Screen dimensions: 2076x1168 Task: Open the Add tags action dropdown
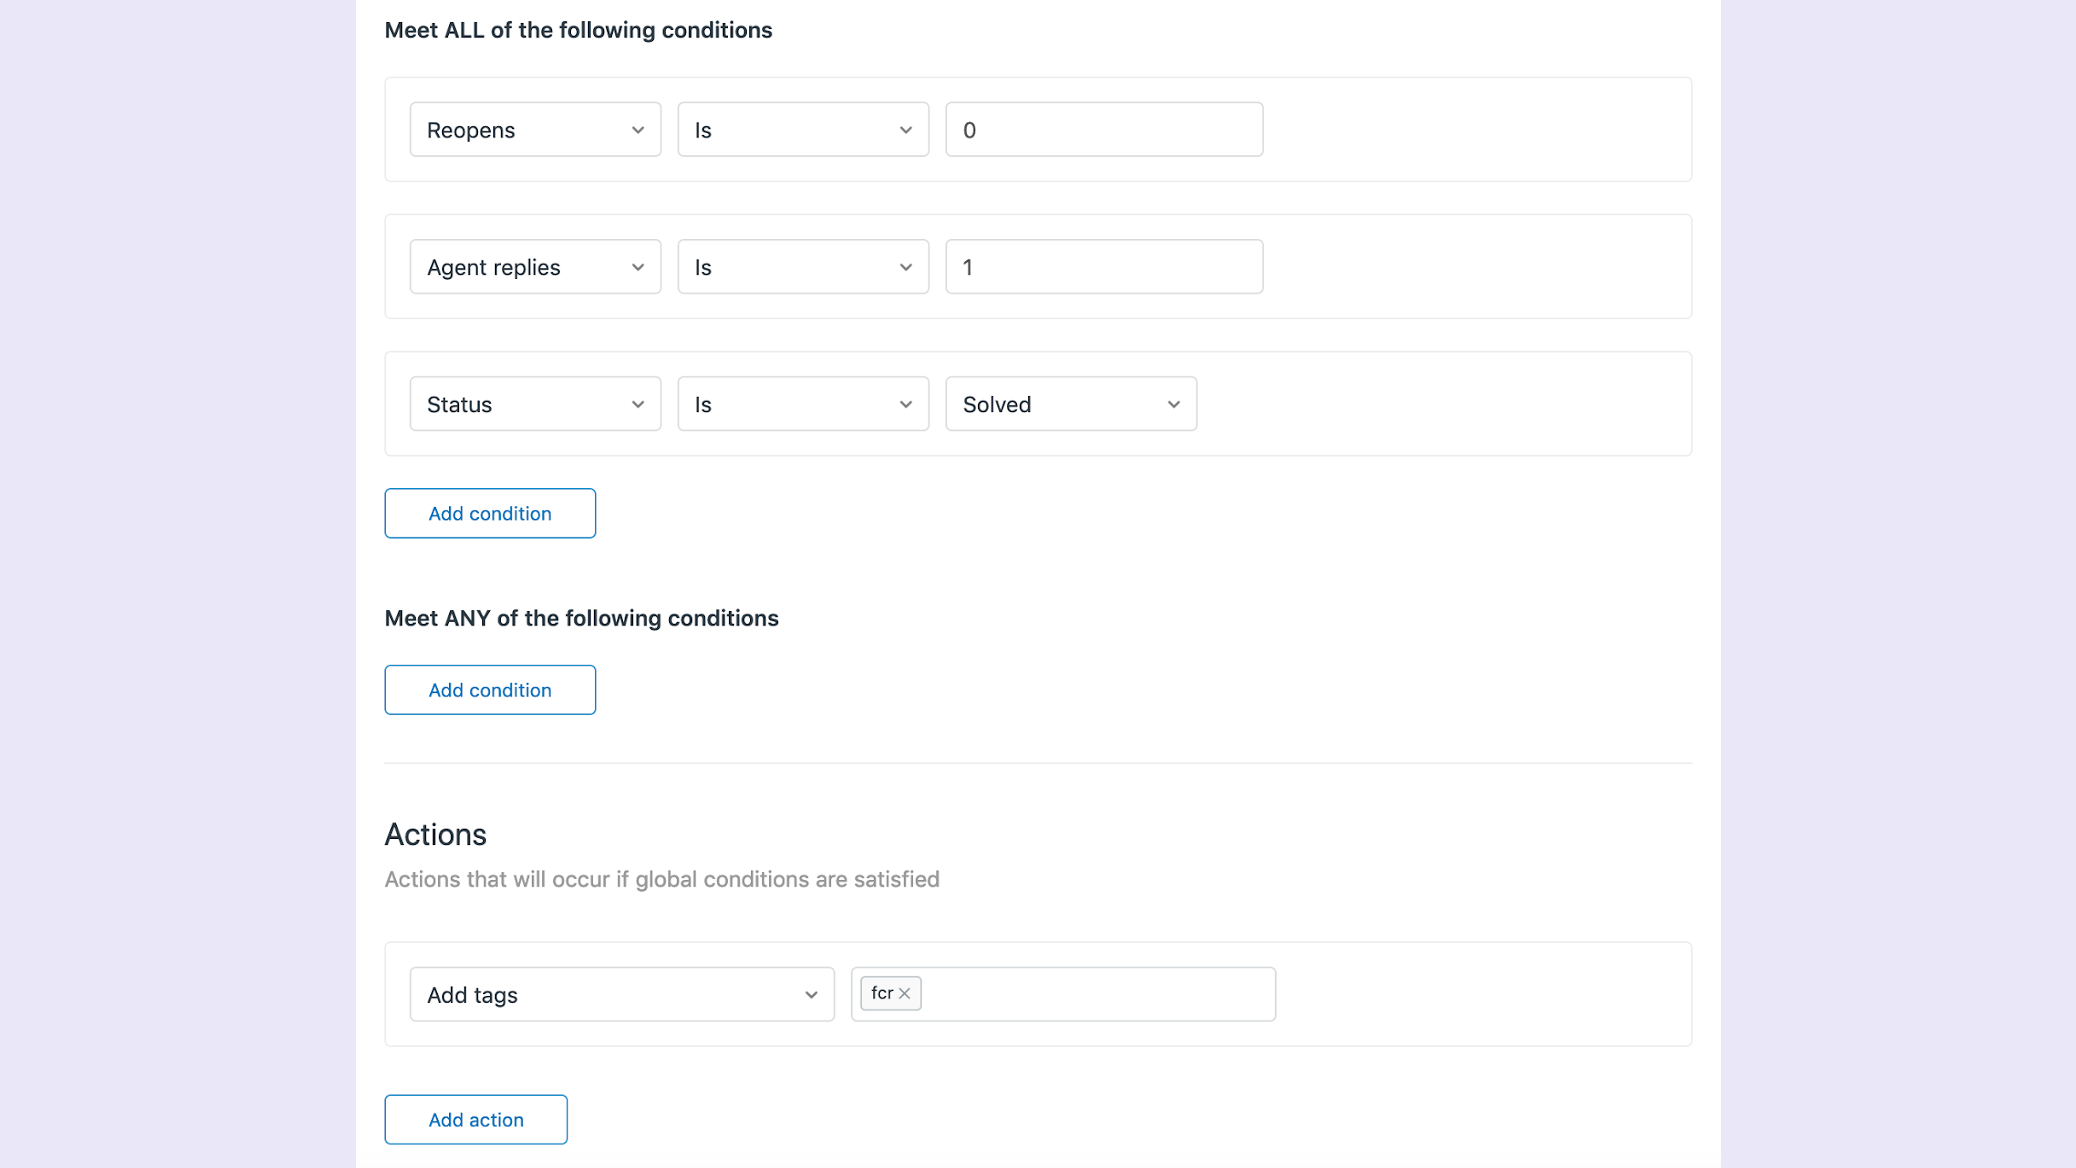pos(621,994)
